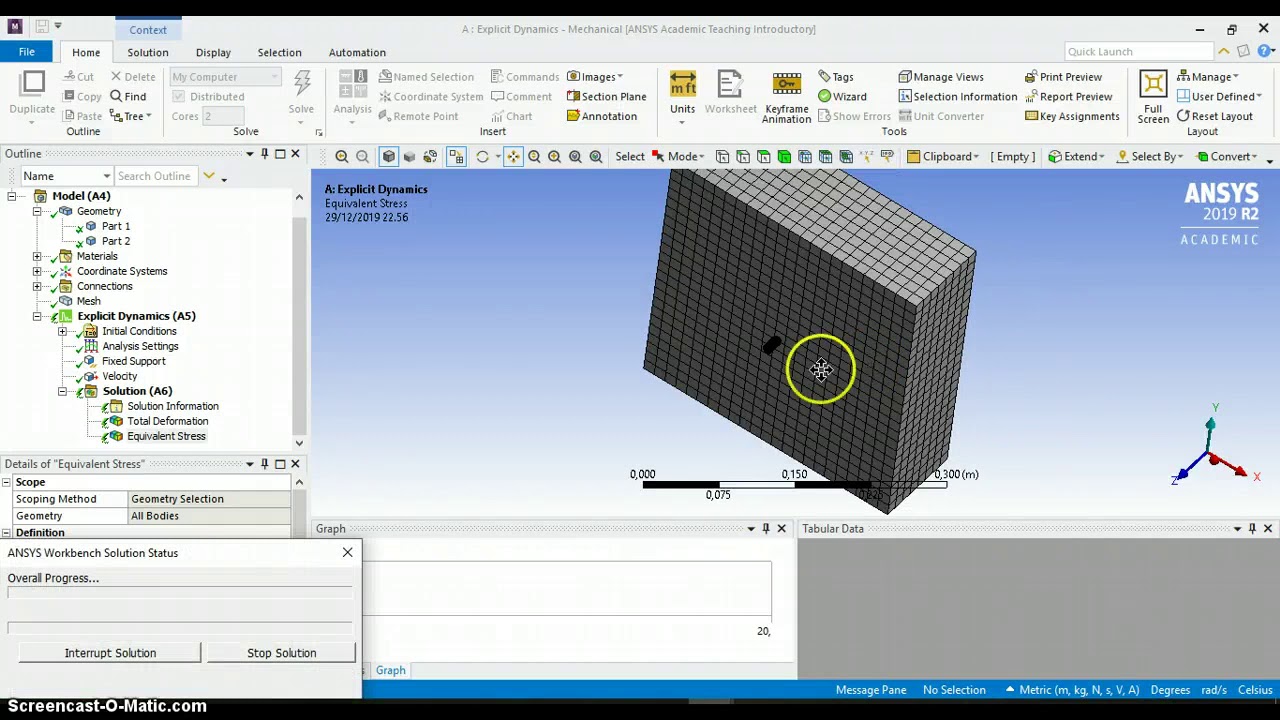Open the Mode selection dropdown
This screenshot has height=720, width=1280.
tap(678, 157)
